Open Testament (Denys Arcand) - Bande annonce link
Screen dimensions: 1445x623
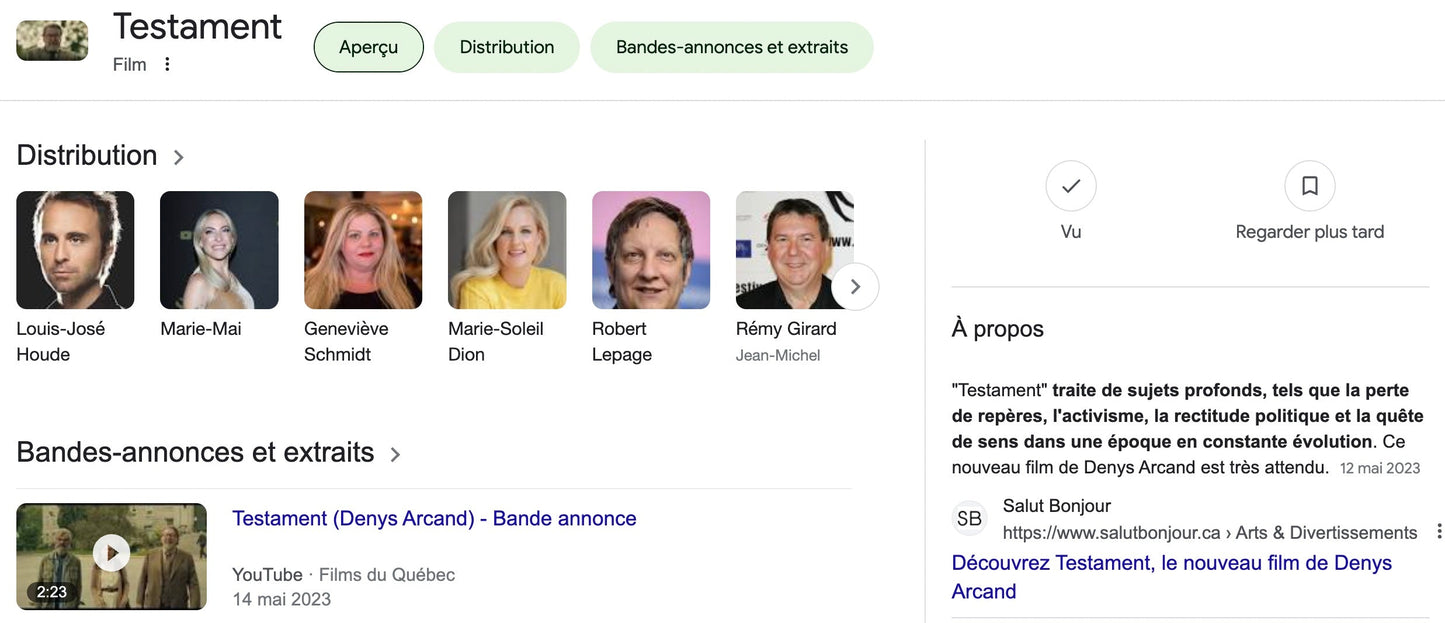pyautogui.click(x=434, y=518)
